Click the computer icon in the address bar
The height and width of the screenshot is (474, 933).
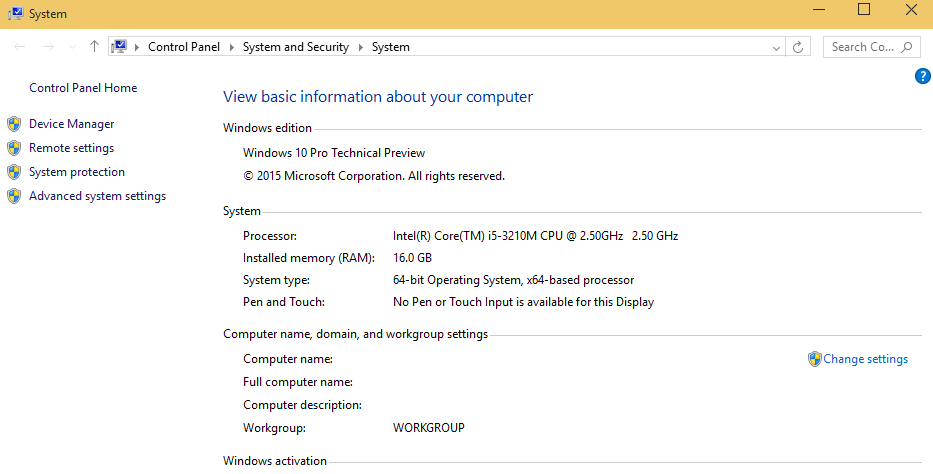click(x=121, y=47)
